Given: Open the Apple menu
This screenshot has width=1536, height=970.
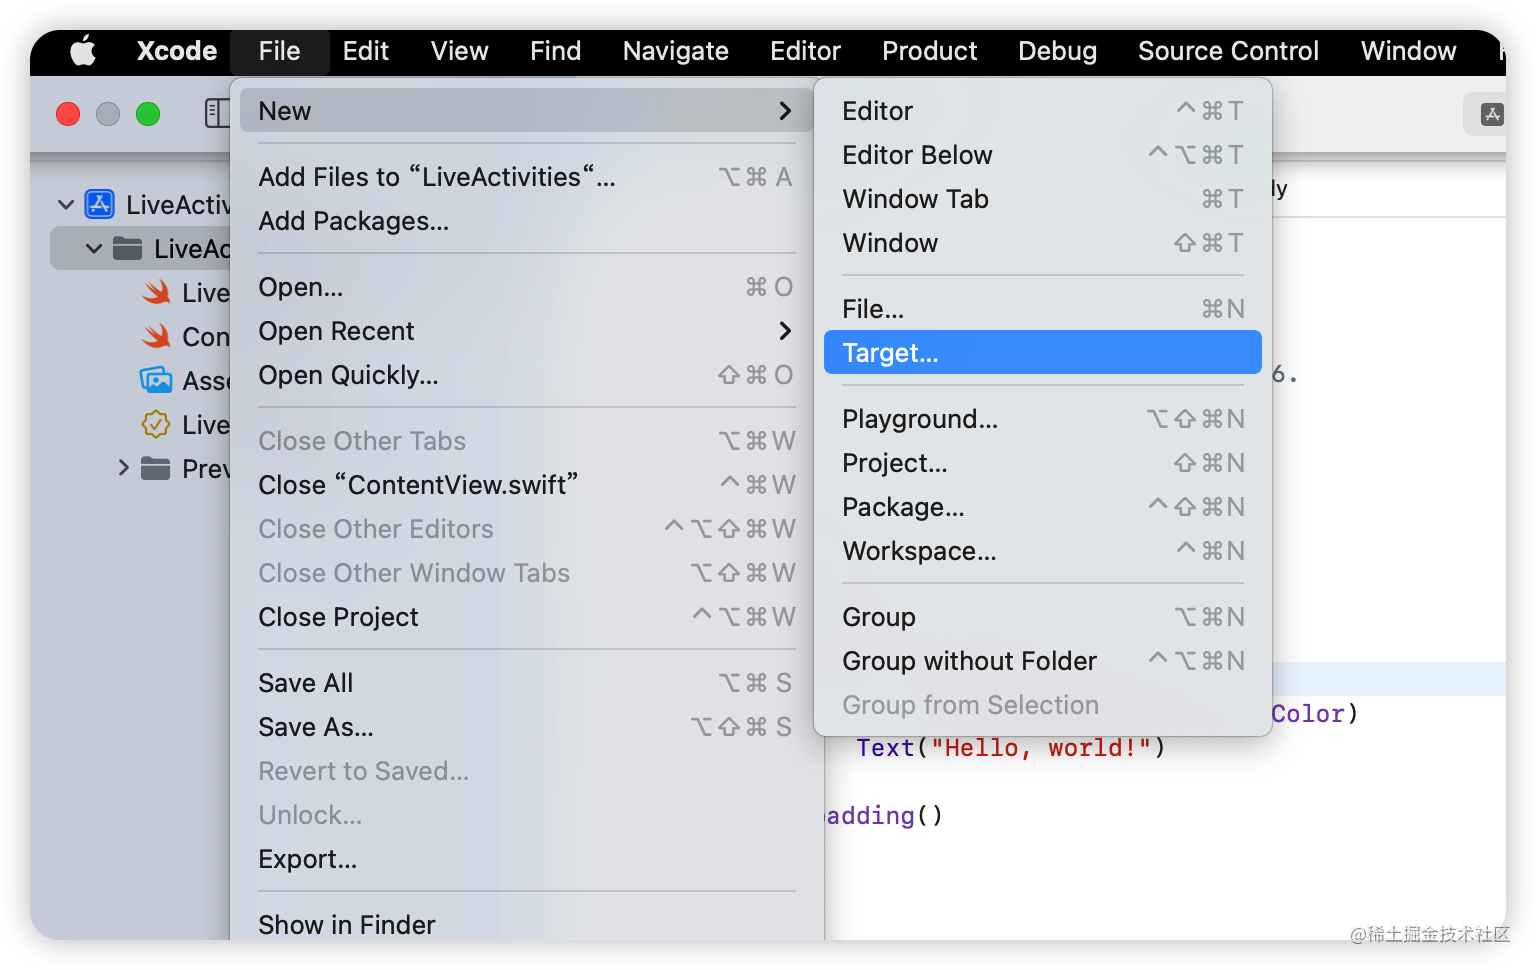Looking at the screenshot, I should [83, 51].
